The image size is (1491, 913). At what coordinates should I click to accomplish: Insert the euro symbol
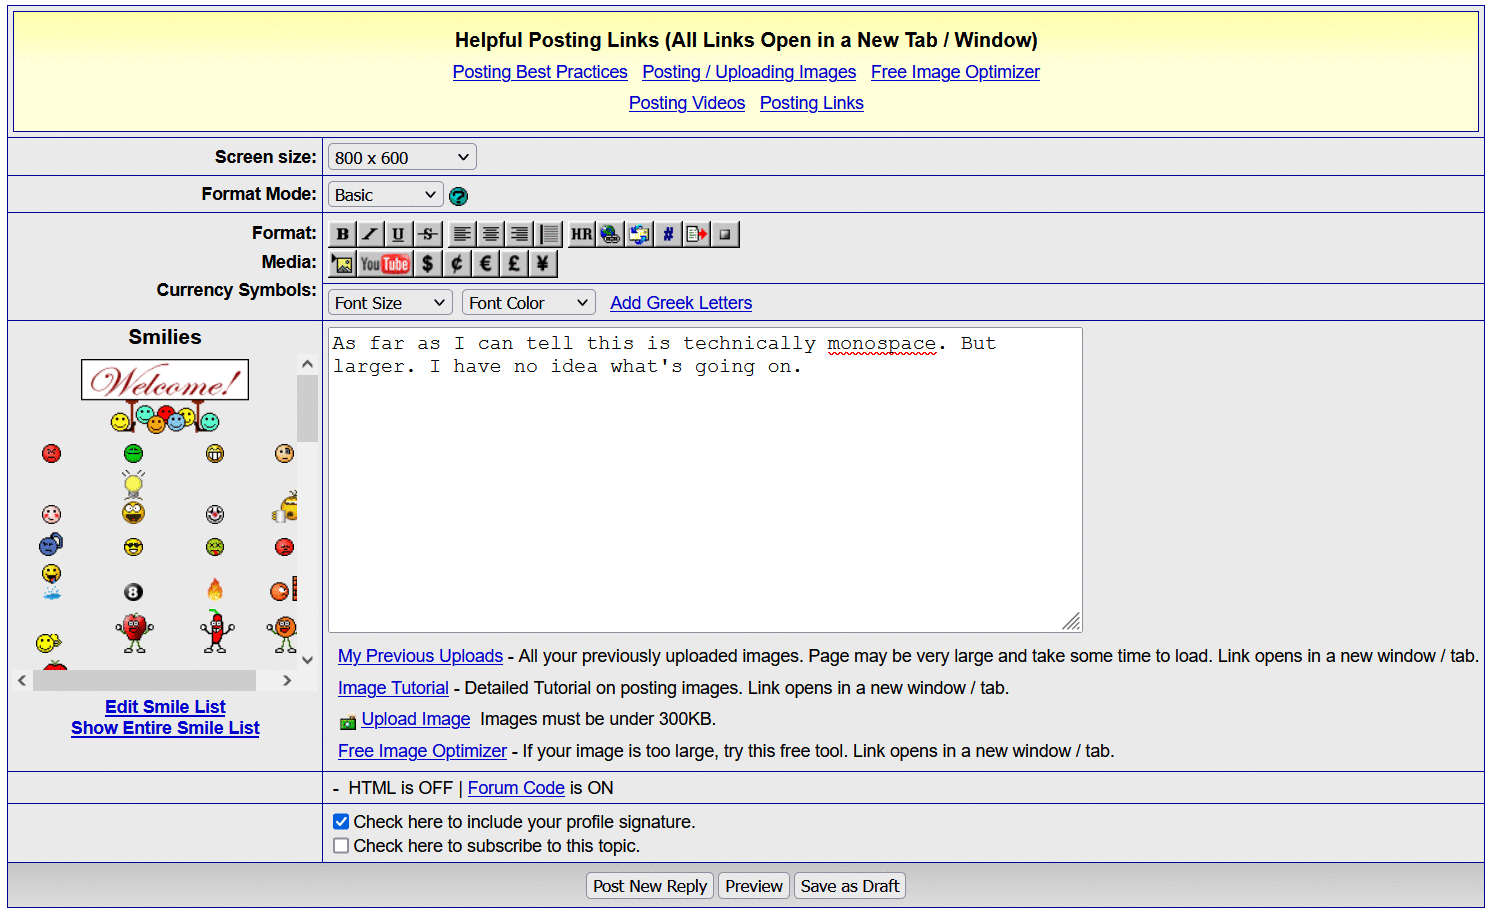(486, 264)
